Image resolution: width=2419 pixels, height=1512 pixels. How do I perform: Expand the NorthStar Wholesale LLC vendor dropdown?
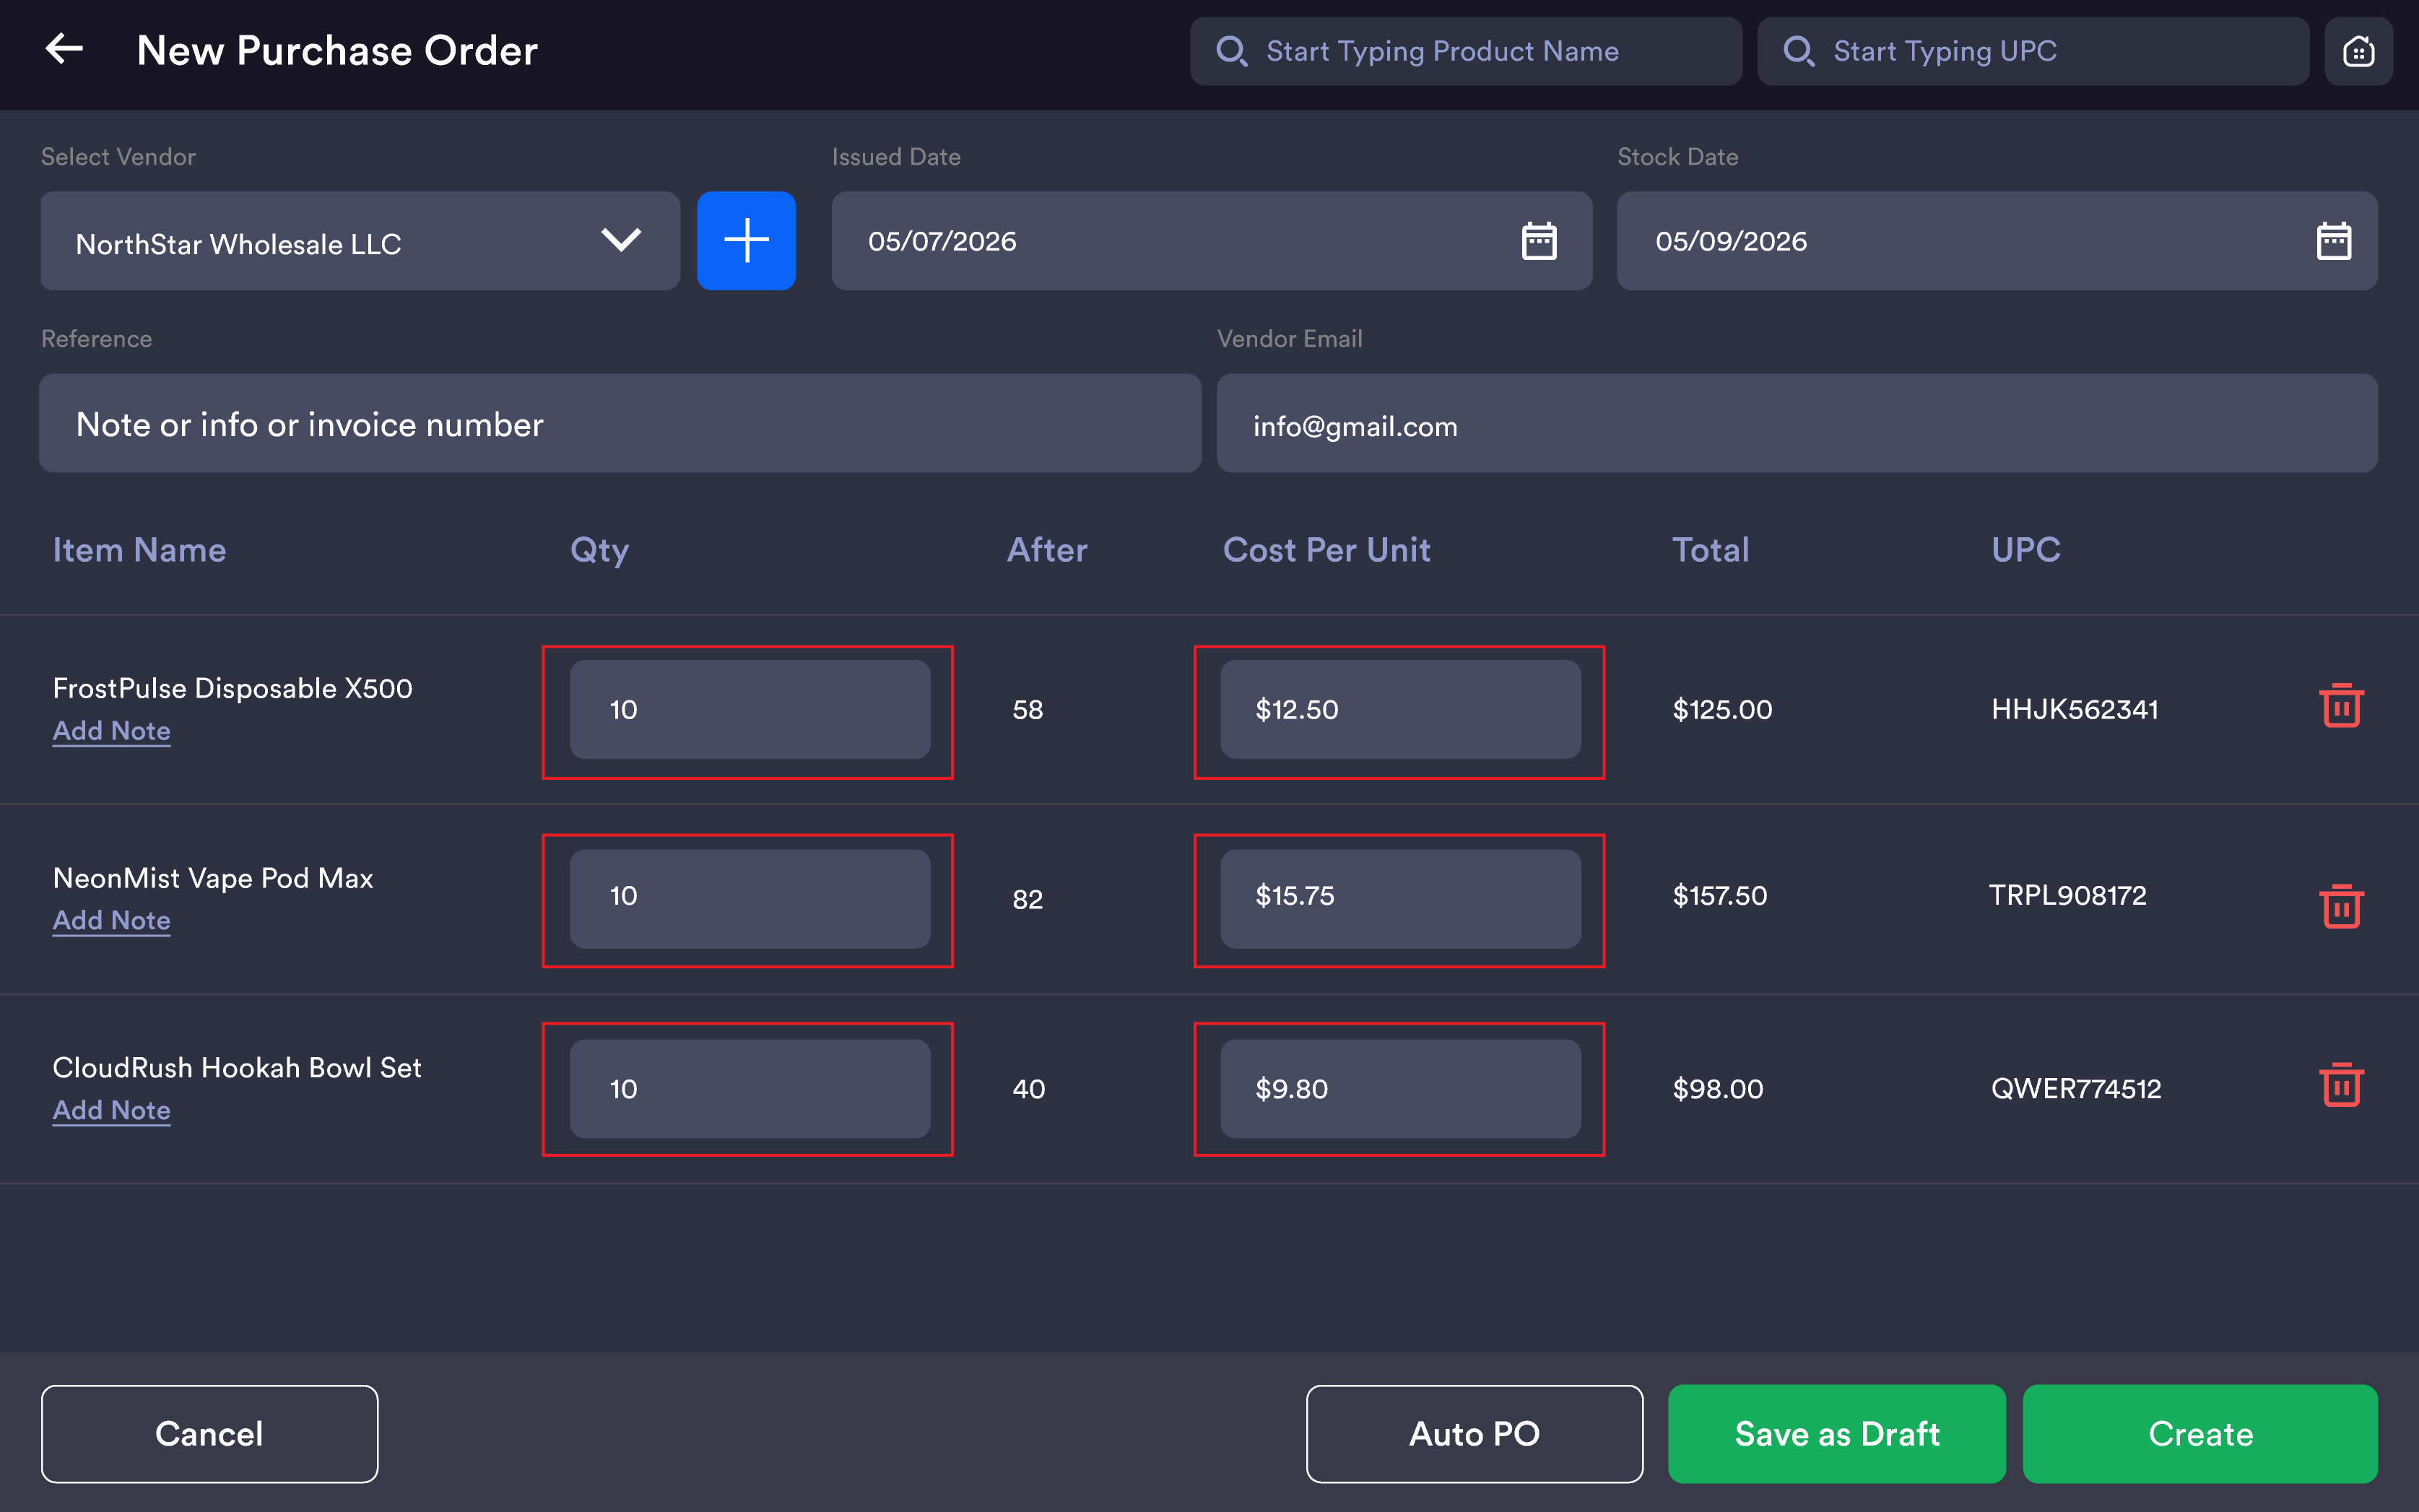360,241
